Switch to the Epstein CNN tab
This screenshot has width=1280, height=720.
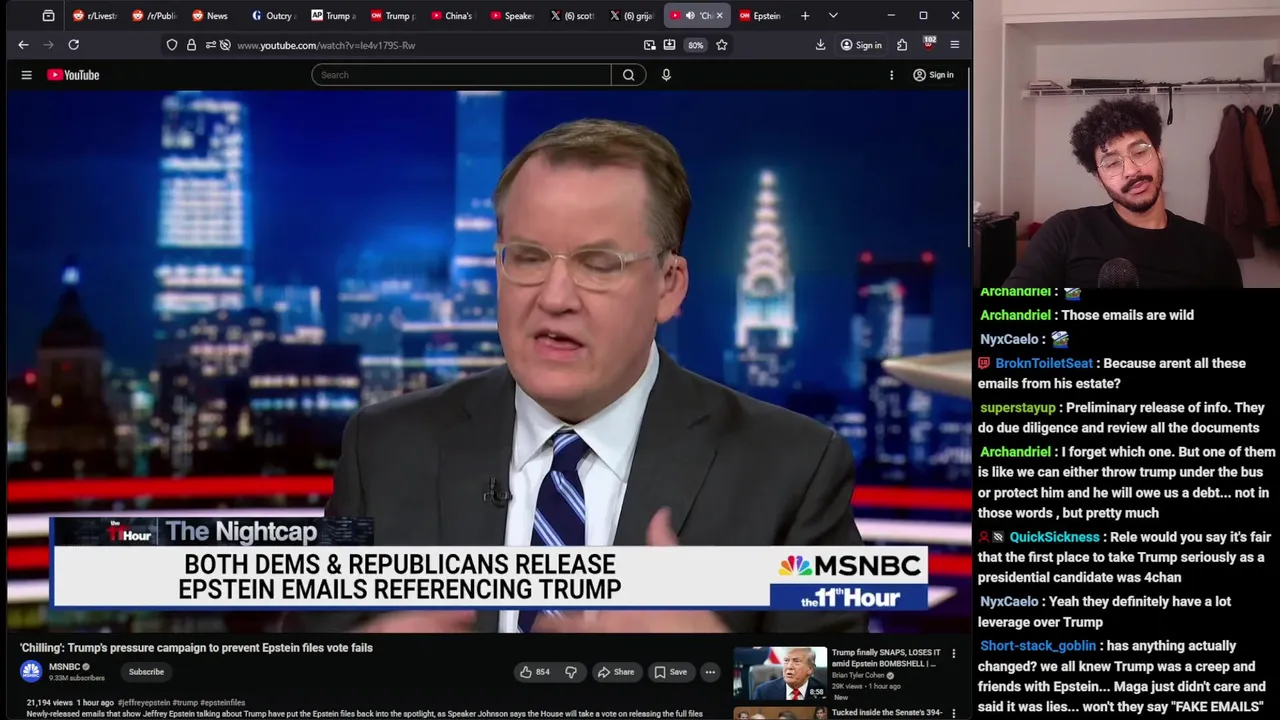tap(760, 16)
